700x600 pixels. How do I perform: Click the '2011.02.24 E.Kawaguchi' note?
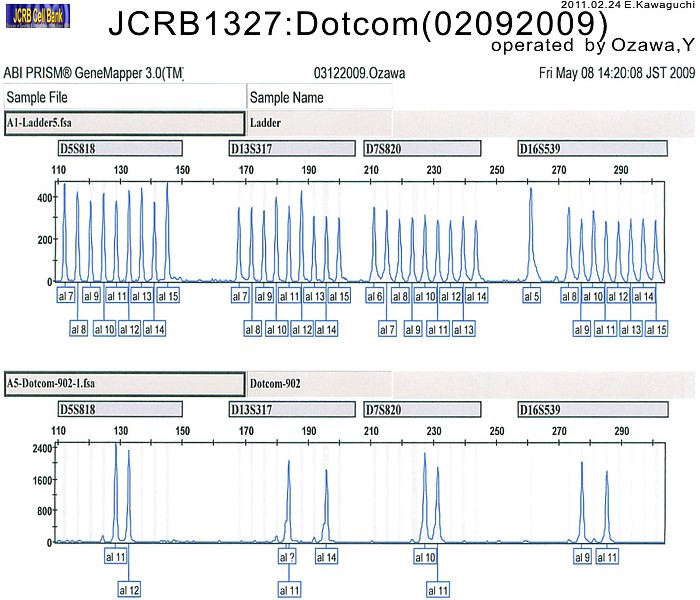point(628,4)
